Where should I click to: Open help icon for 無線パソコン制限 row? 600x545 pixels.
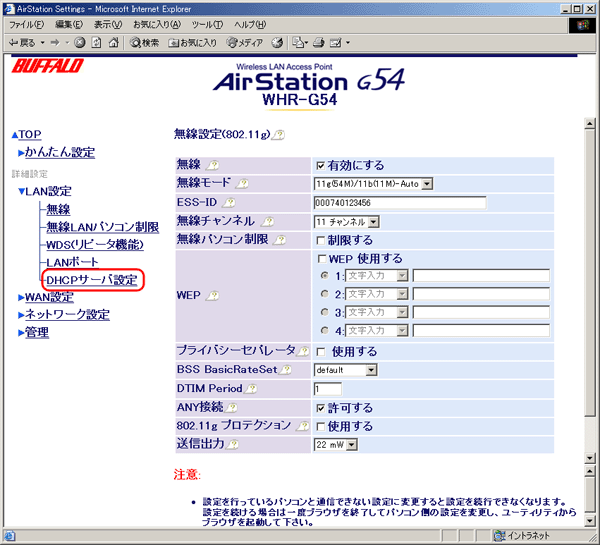tap(280, 240)
